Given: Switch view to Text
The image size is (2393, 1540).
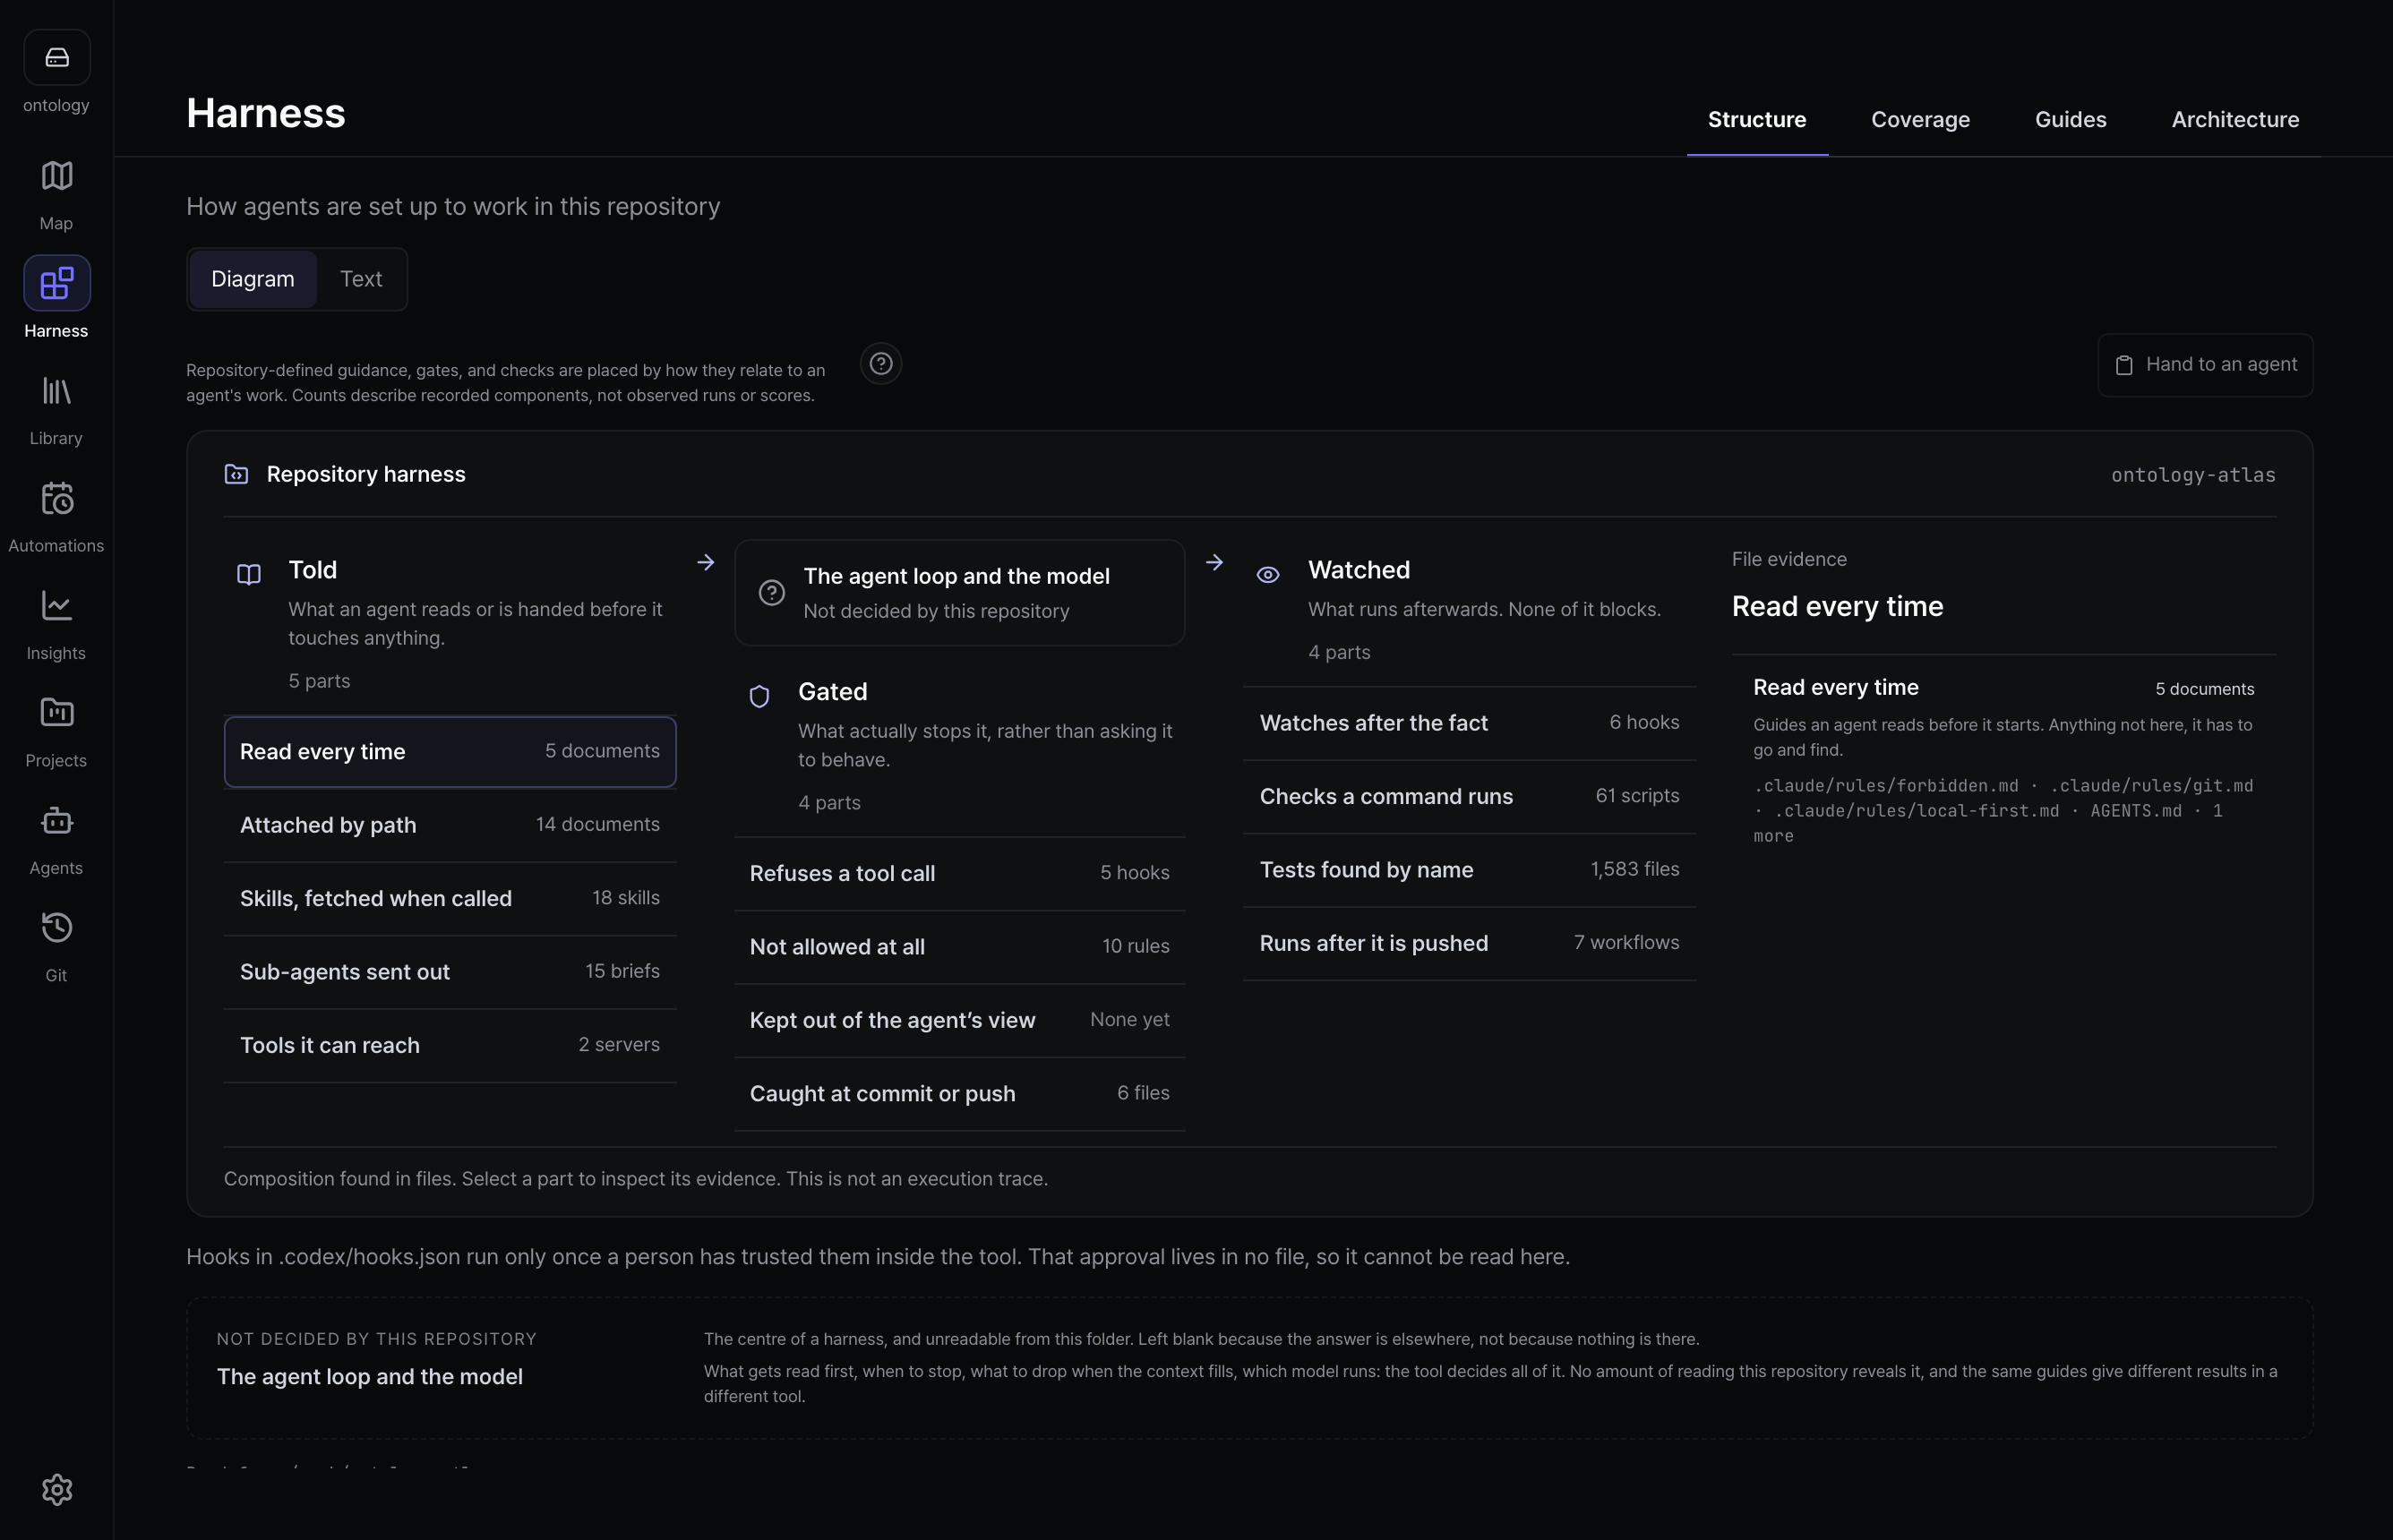Looking at the screenshot, I should (361, 279).
